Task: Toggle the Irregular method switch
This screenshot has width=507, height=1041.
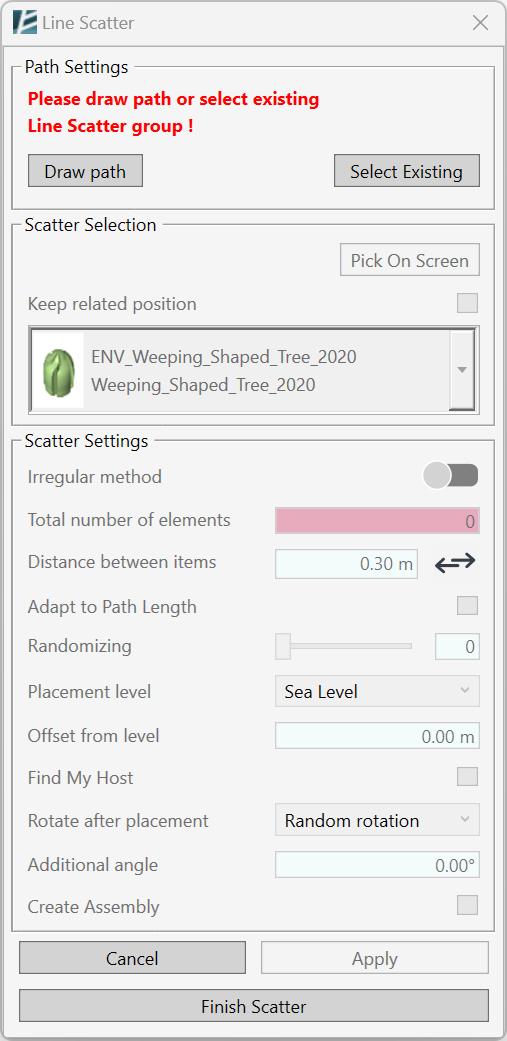Action: (451, 476)
